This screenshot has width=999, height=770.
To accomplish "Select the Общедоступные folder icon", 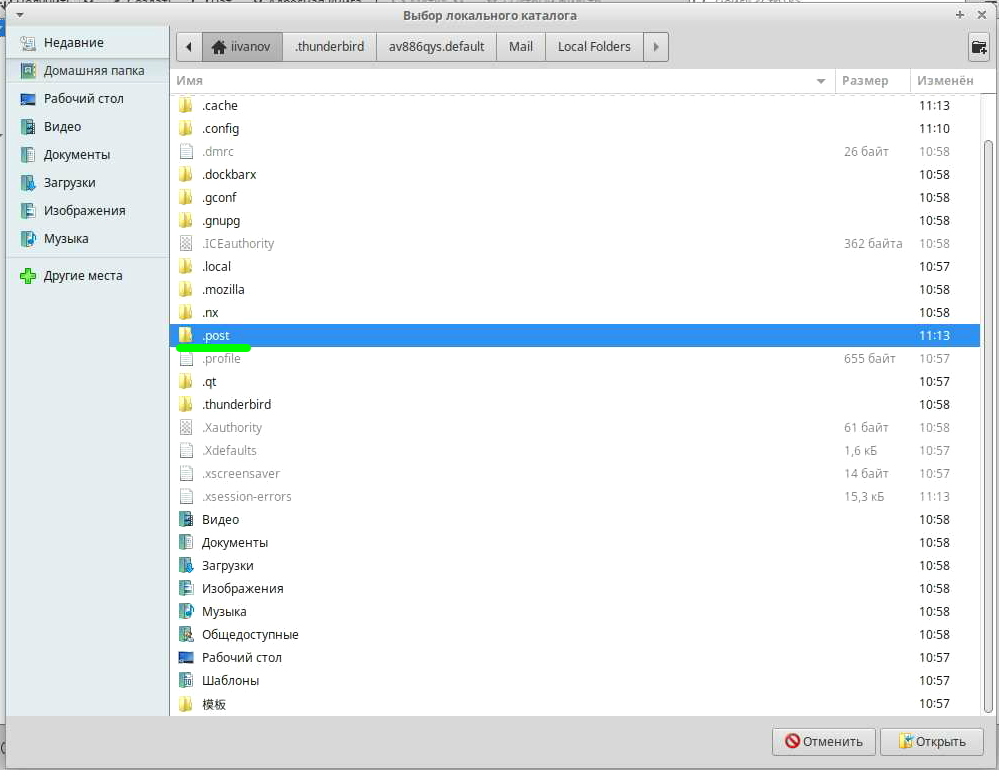I will pyautogui.click(x=185, y=634).
